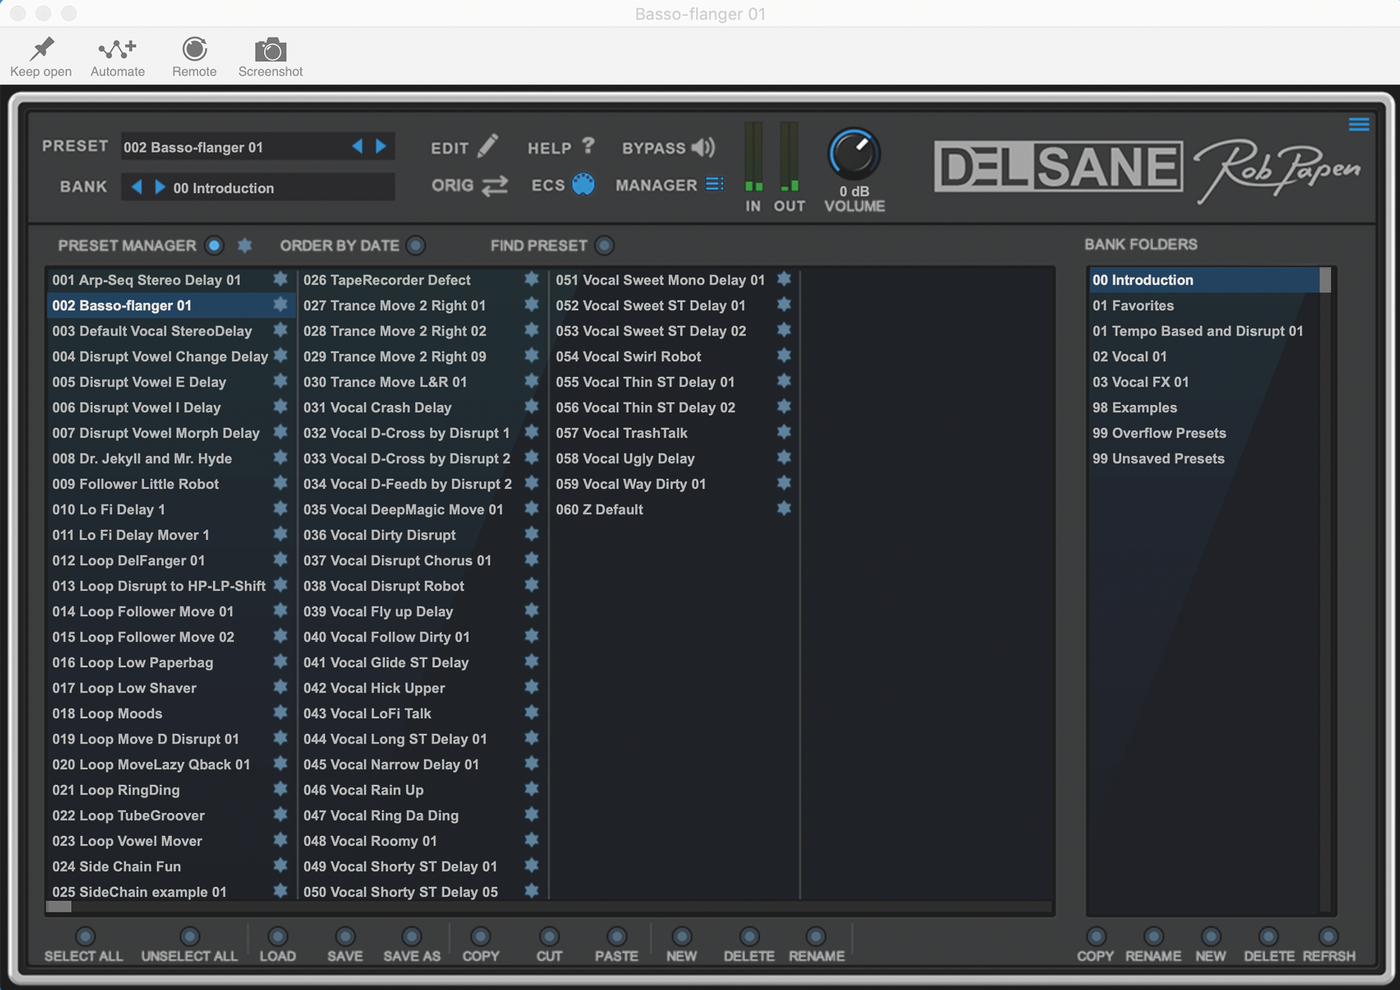Open the blue hamburger menu top right

point(1359,124)
